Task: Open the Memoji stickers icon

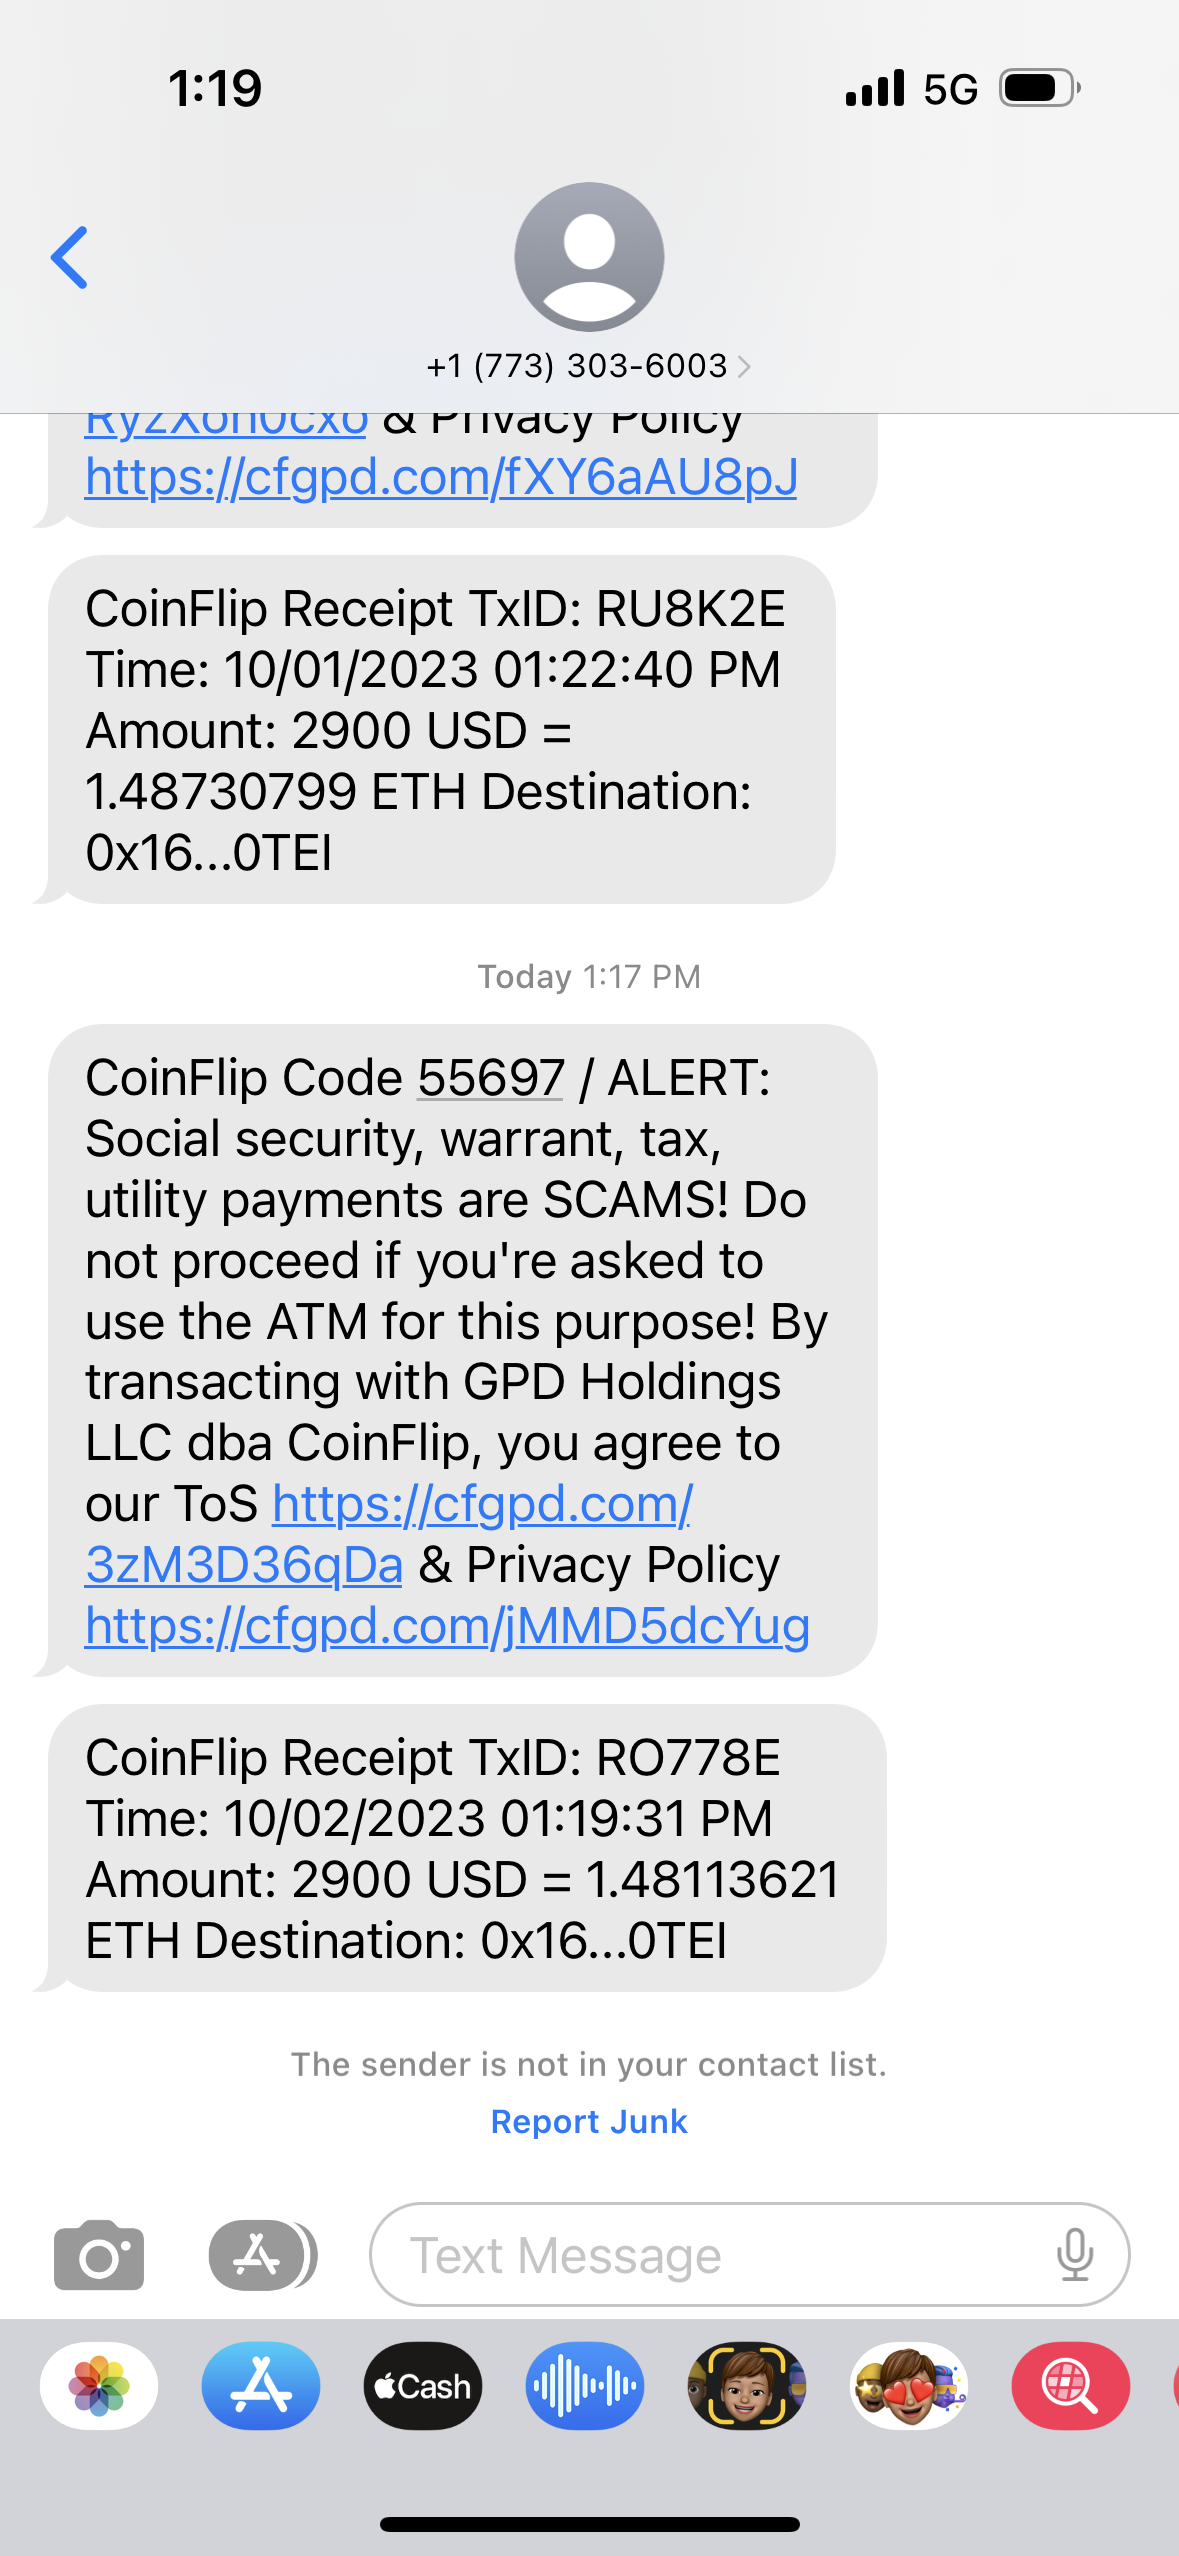Action: 909,2386
